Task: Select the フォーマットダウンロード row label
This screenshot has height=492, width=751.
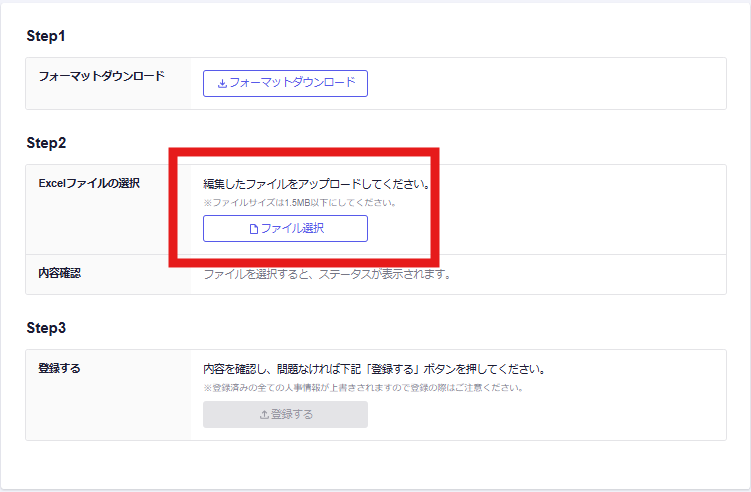Action: (x=101, y=76)
